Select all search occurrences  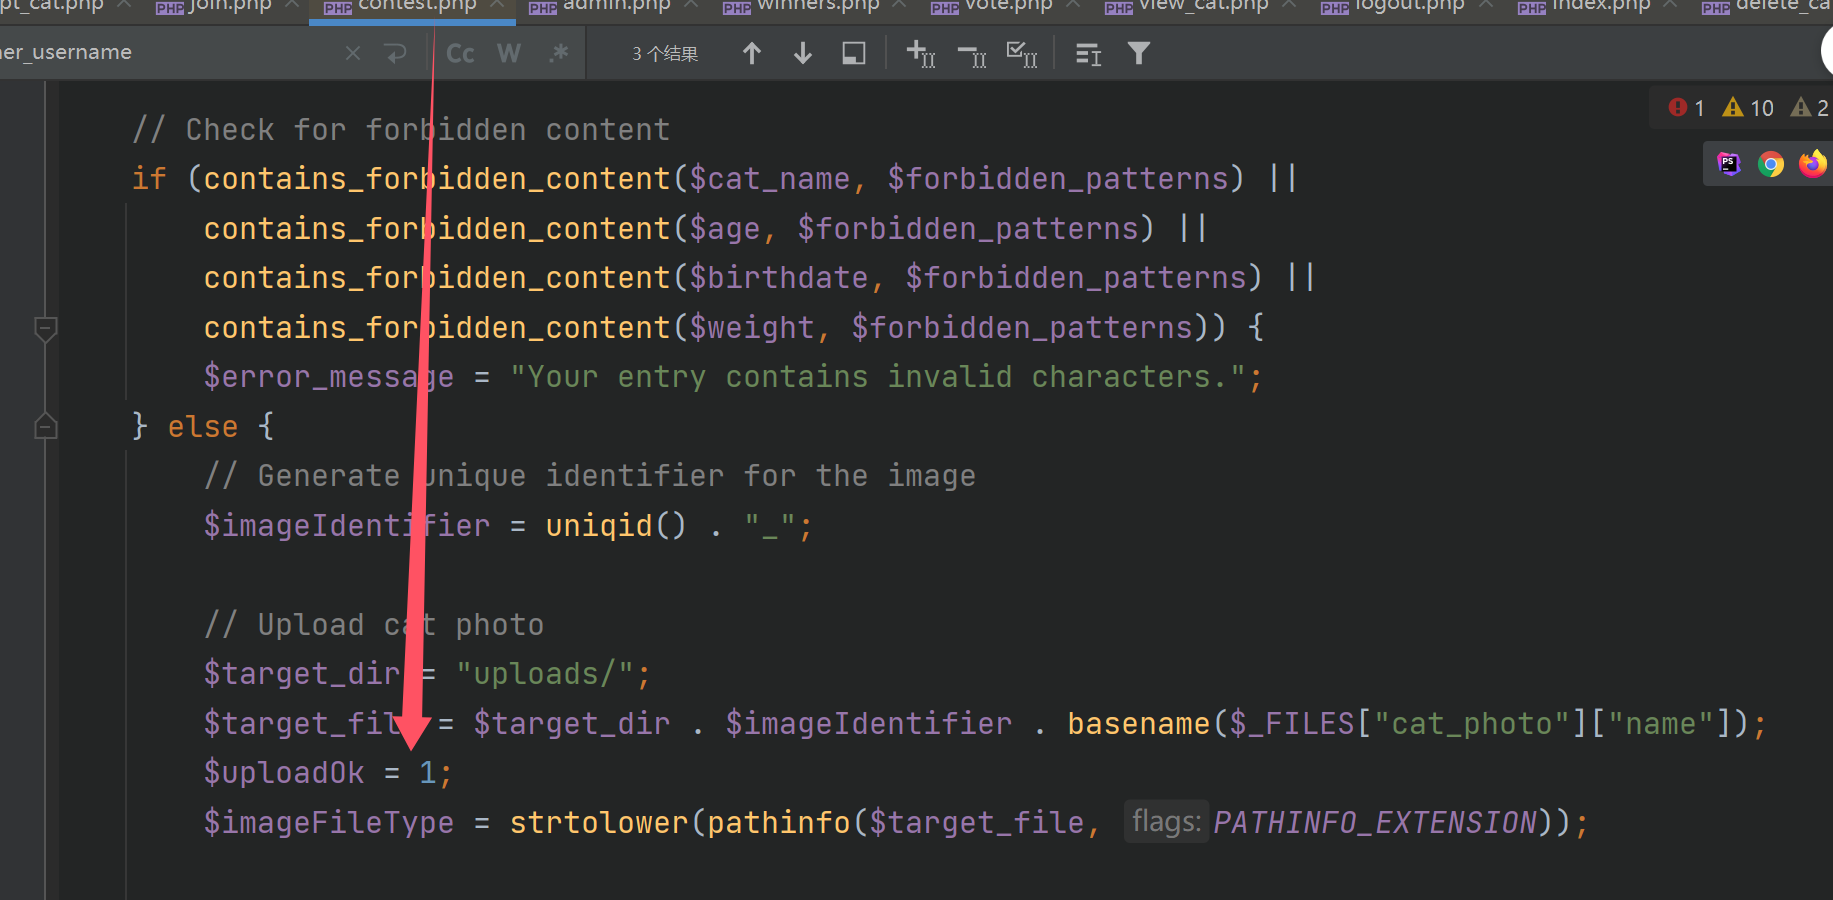(1021, 54)
